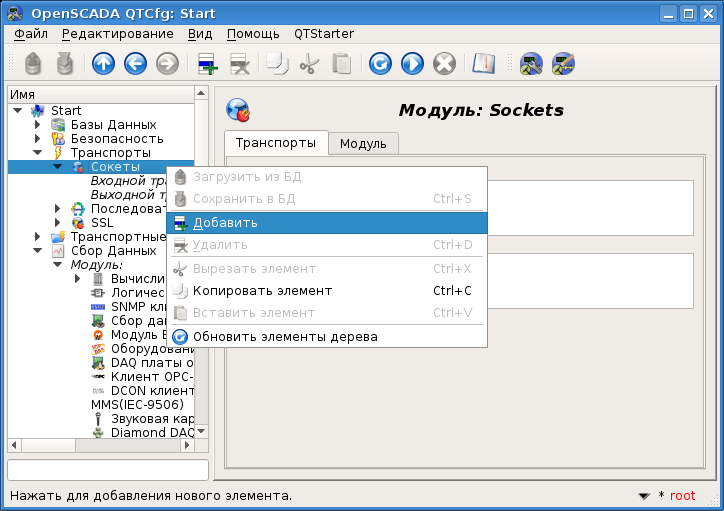This screenshot has width=724, height=511.
Task: Click the refresh page toolbar icon
Action: point(380,64)
